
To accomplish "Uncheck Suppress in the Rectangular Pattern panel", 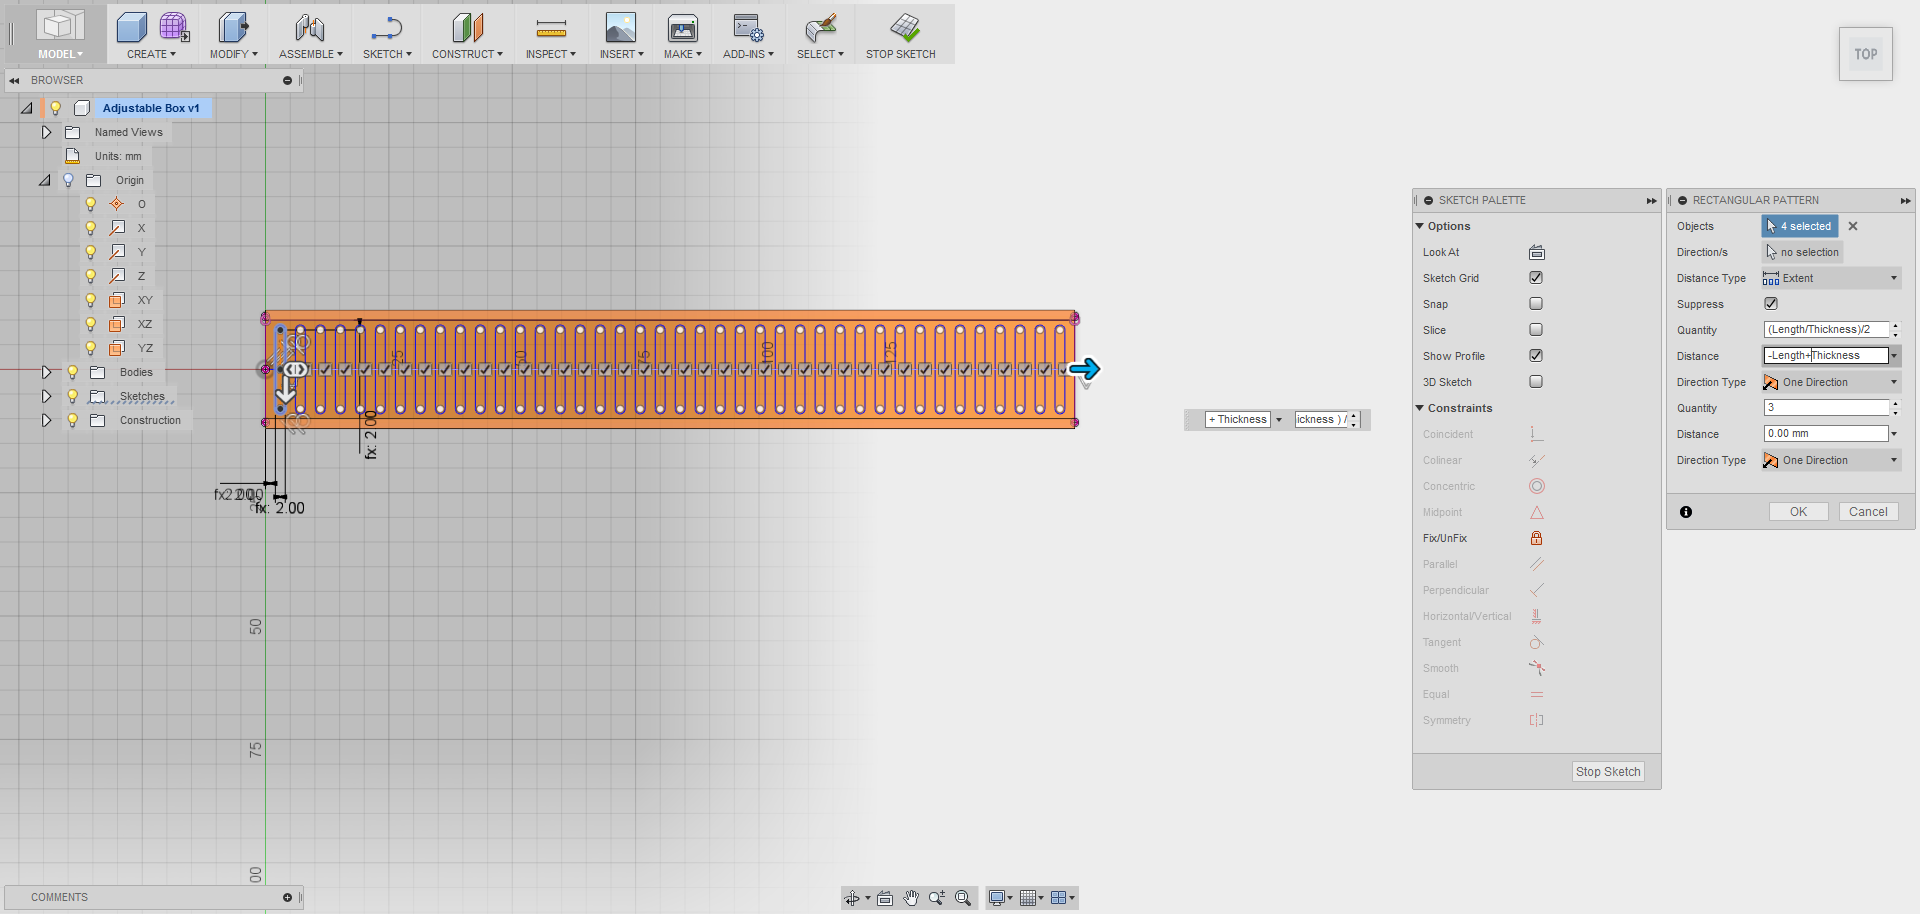I will coord(1771,303).
